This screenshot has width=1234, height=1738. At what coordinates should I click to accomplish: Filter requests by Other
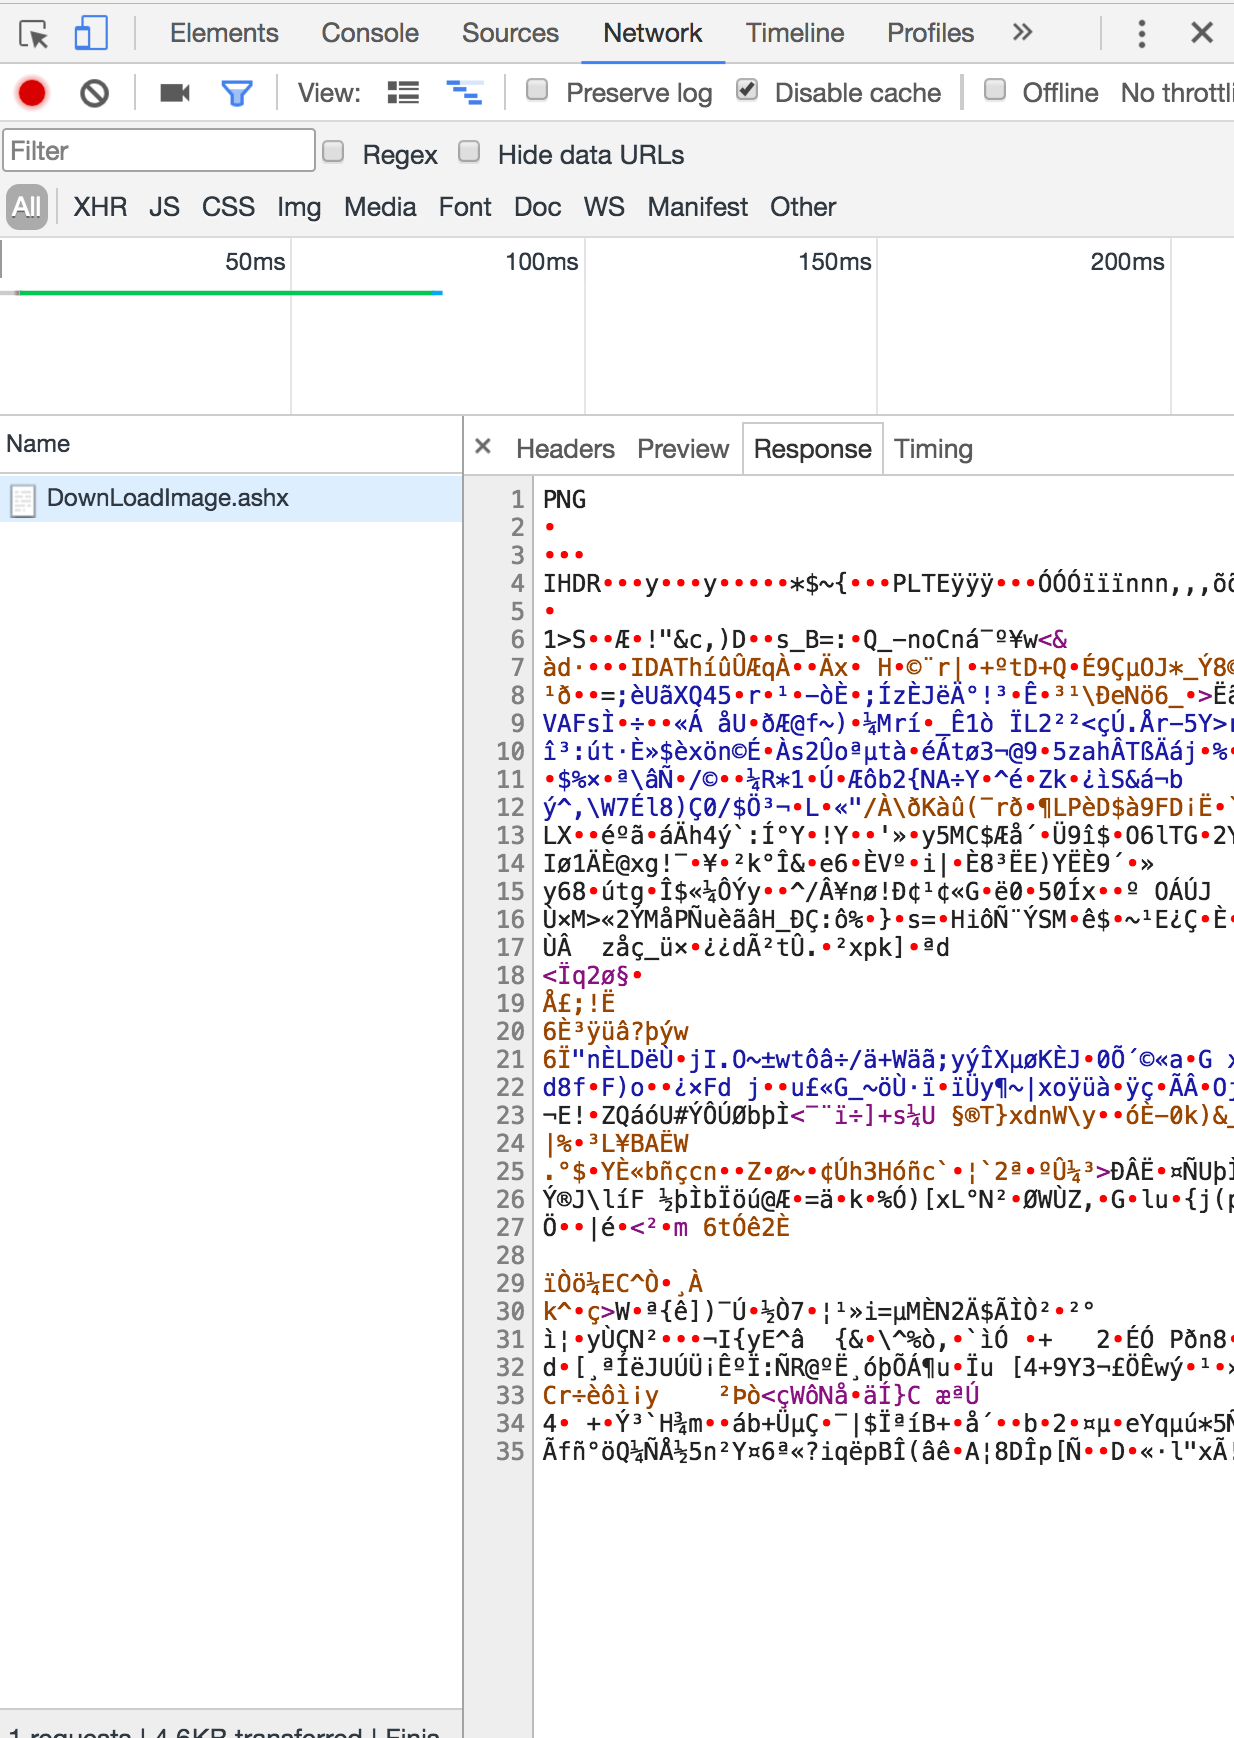[x=803, y=207]
